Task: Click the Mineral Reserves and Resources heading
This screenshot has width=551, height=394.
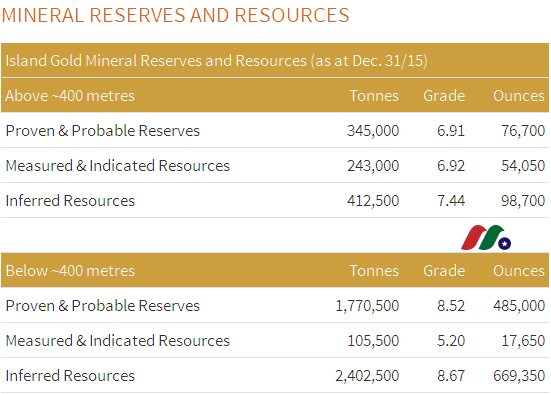Action: (x=175, y=15)
